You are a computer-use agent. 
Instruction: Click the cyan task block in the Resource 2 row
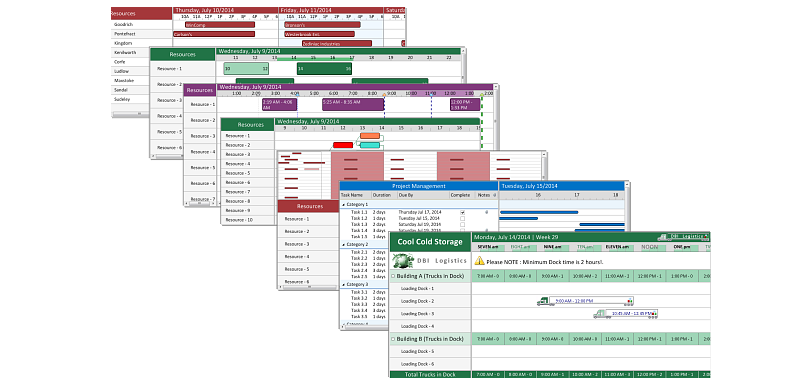coord(370,145)
